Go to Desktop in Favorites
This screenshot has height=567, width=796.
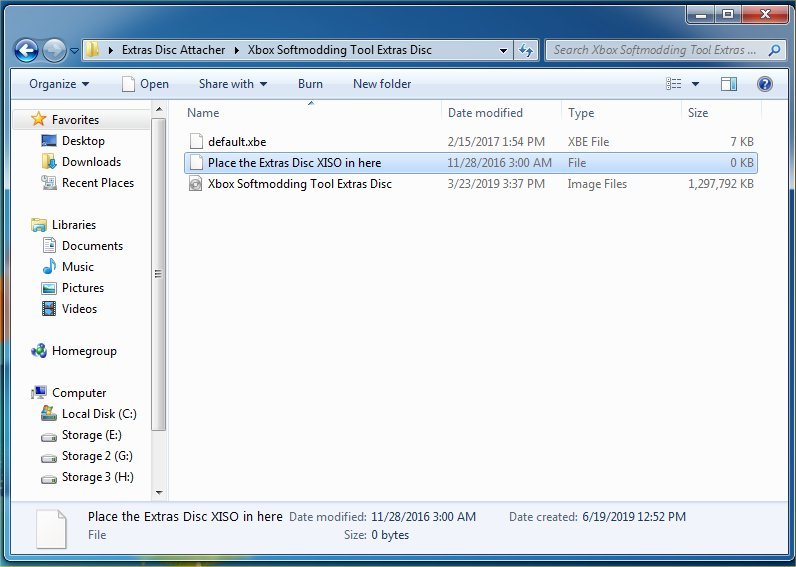tap(83, 141)
